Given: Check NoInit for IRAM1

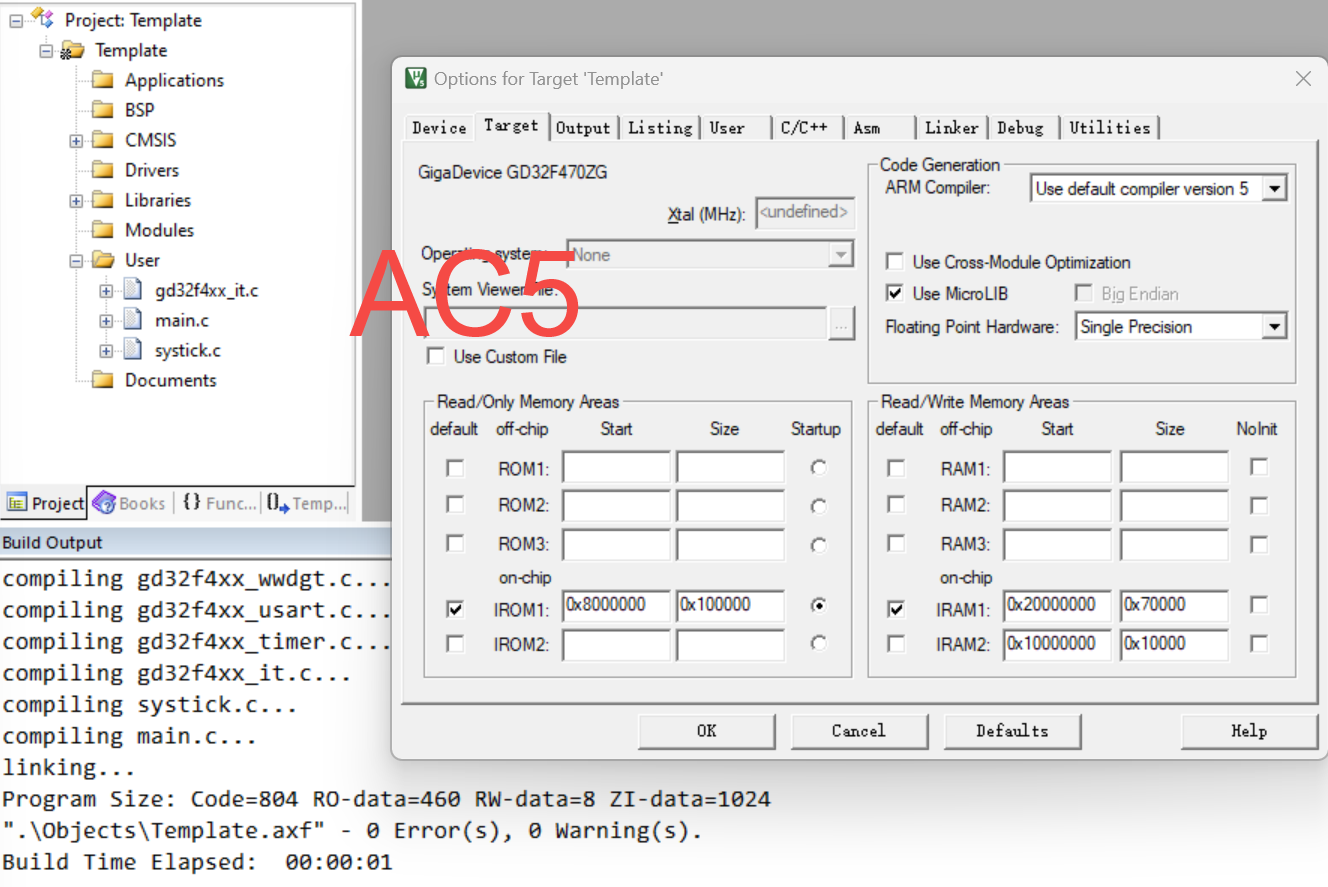Looking at the screenshot, I should pyautogui.click(x=1259, y=605).
